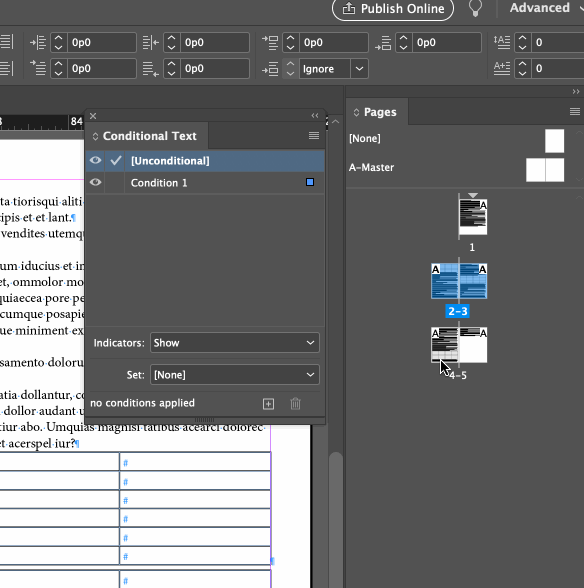Select the page 1 thumbnail
This screenshot has height=588, width=584.
click(473, 217)
